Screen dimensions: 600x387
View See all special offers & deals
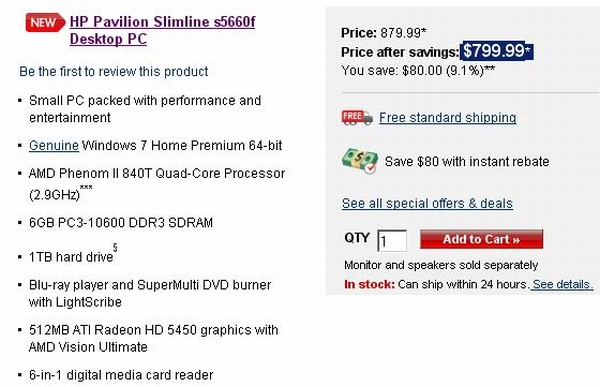point(427,203)
